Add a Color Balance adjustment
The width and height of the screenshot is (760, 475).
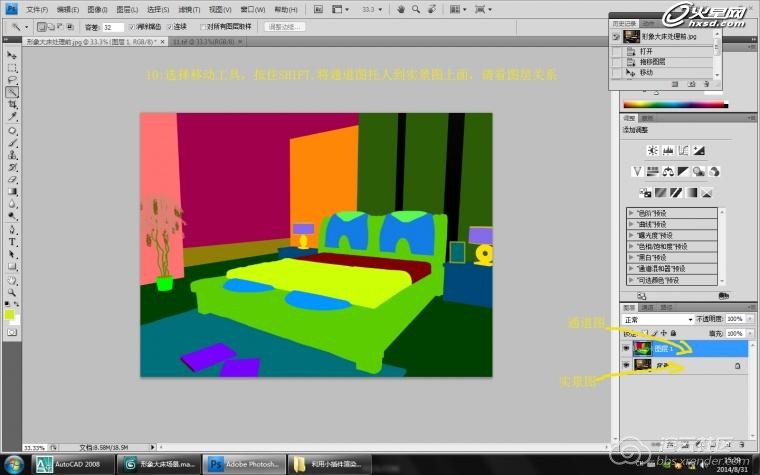pos(668,171)
